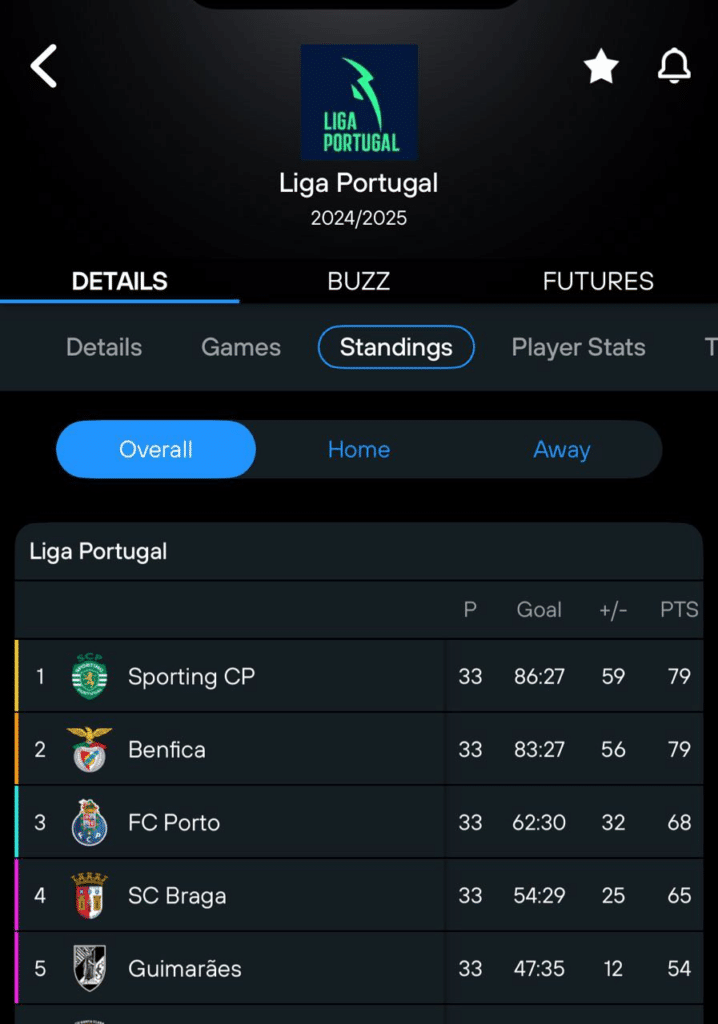
Task: Toggle the favorite star icon
Action: click(x=601, y=67)
